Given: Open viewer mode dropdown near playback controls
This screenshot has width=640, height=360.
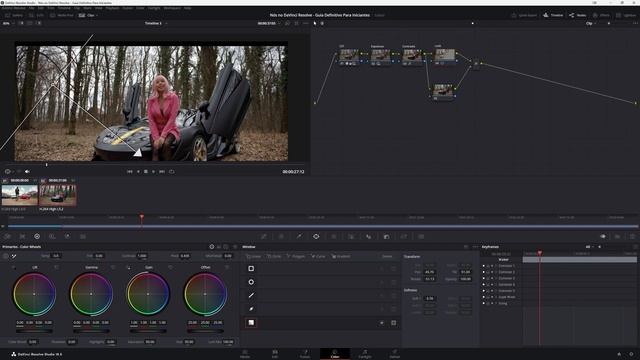Looking at the screenshot, I should click(x=9, y=172).
